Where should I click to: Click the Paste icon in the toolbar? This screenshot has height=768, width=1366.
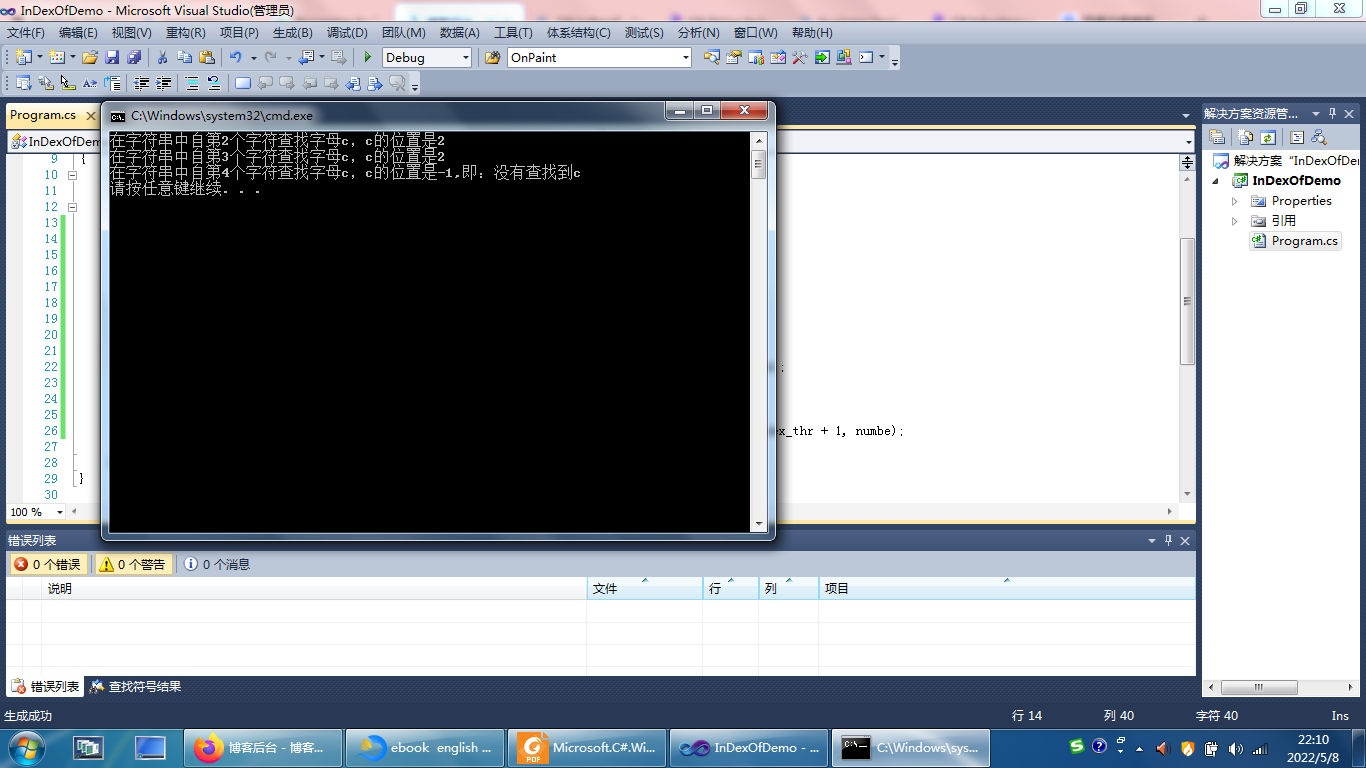point(207,57)
